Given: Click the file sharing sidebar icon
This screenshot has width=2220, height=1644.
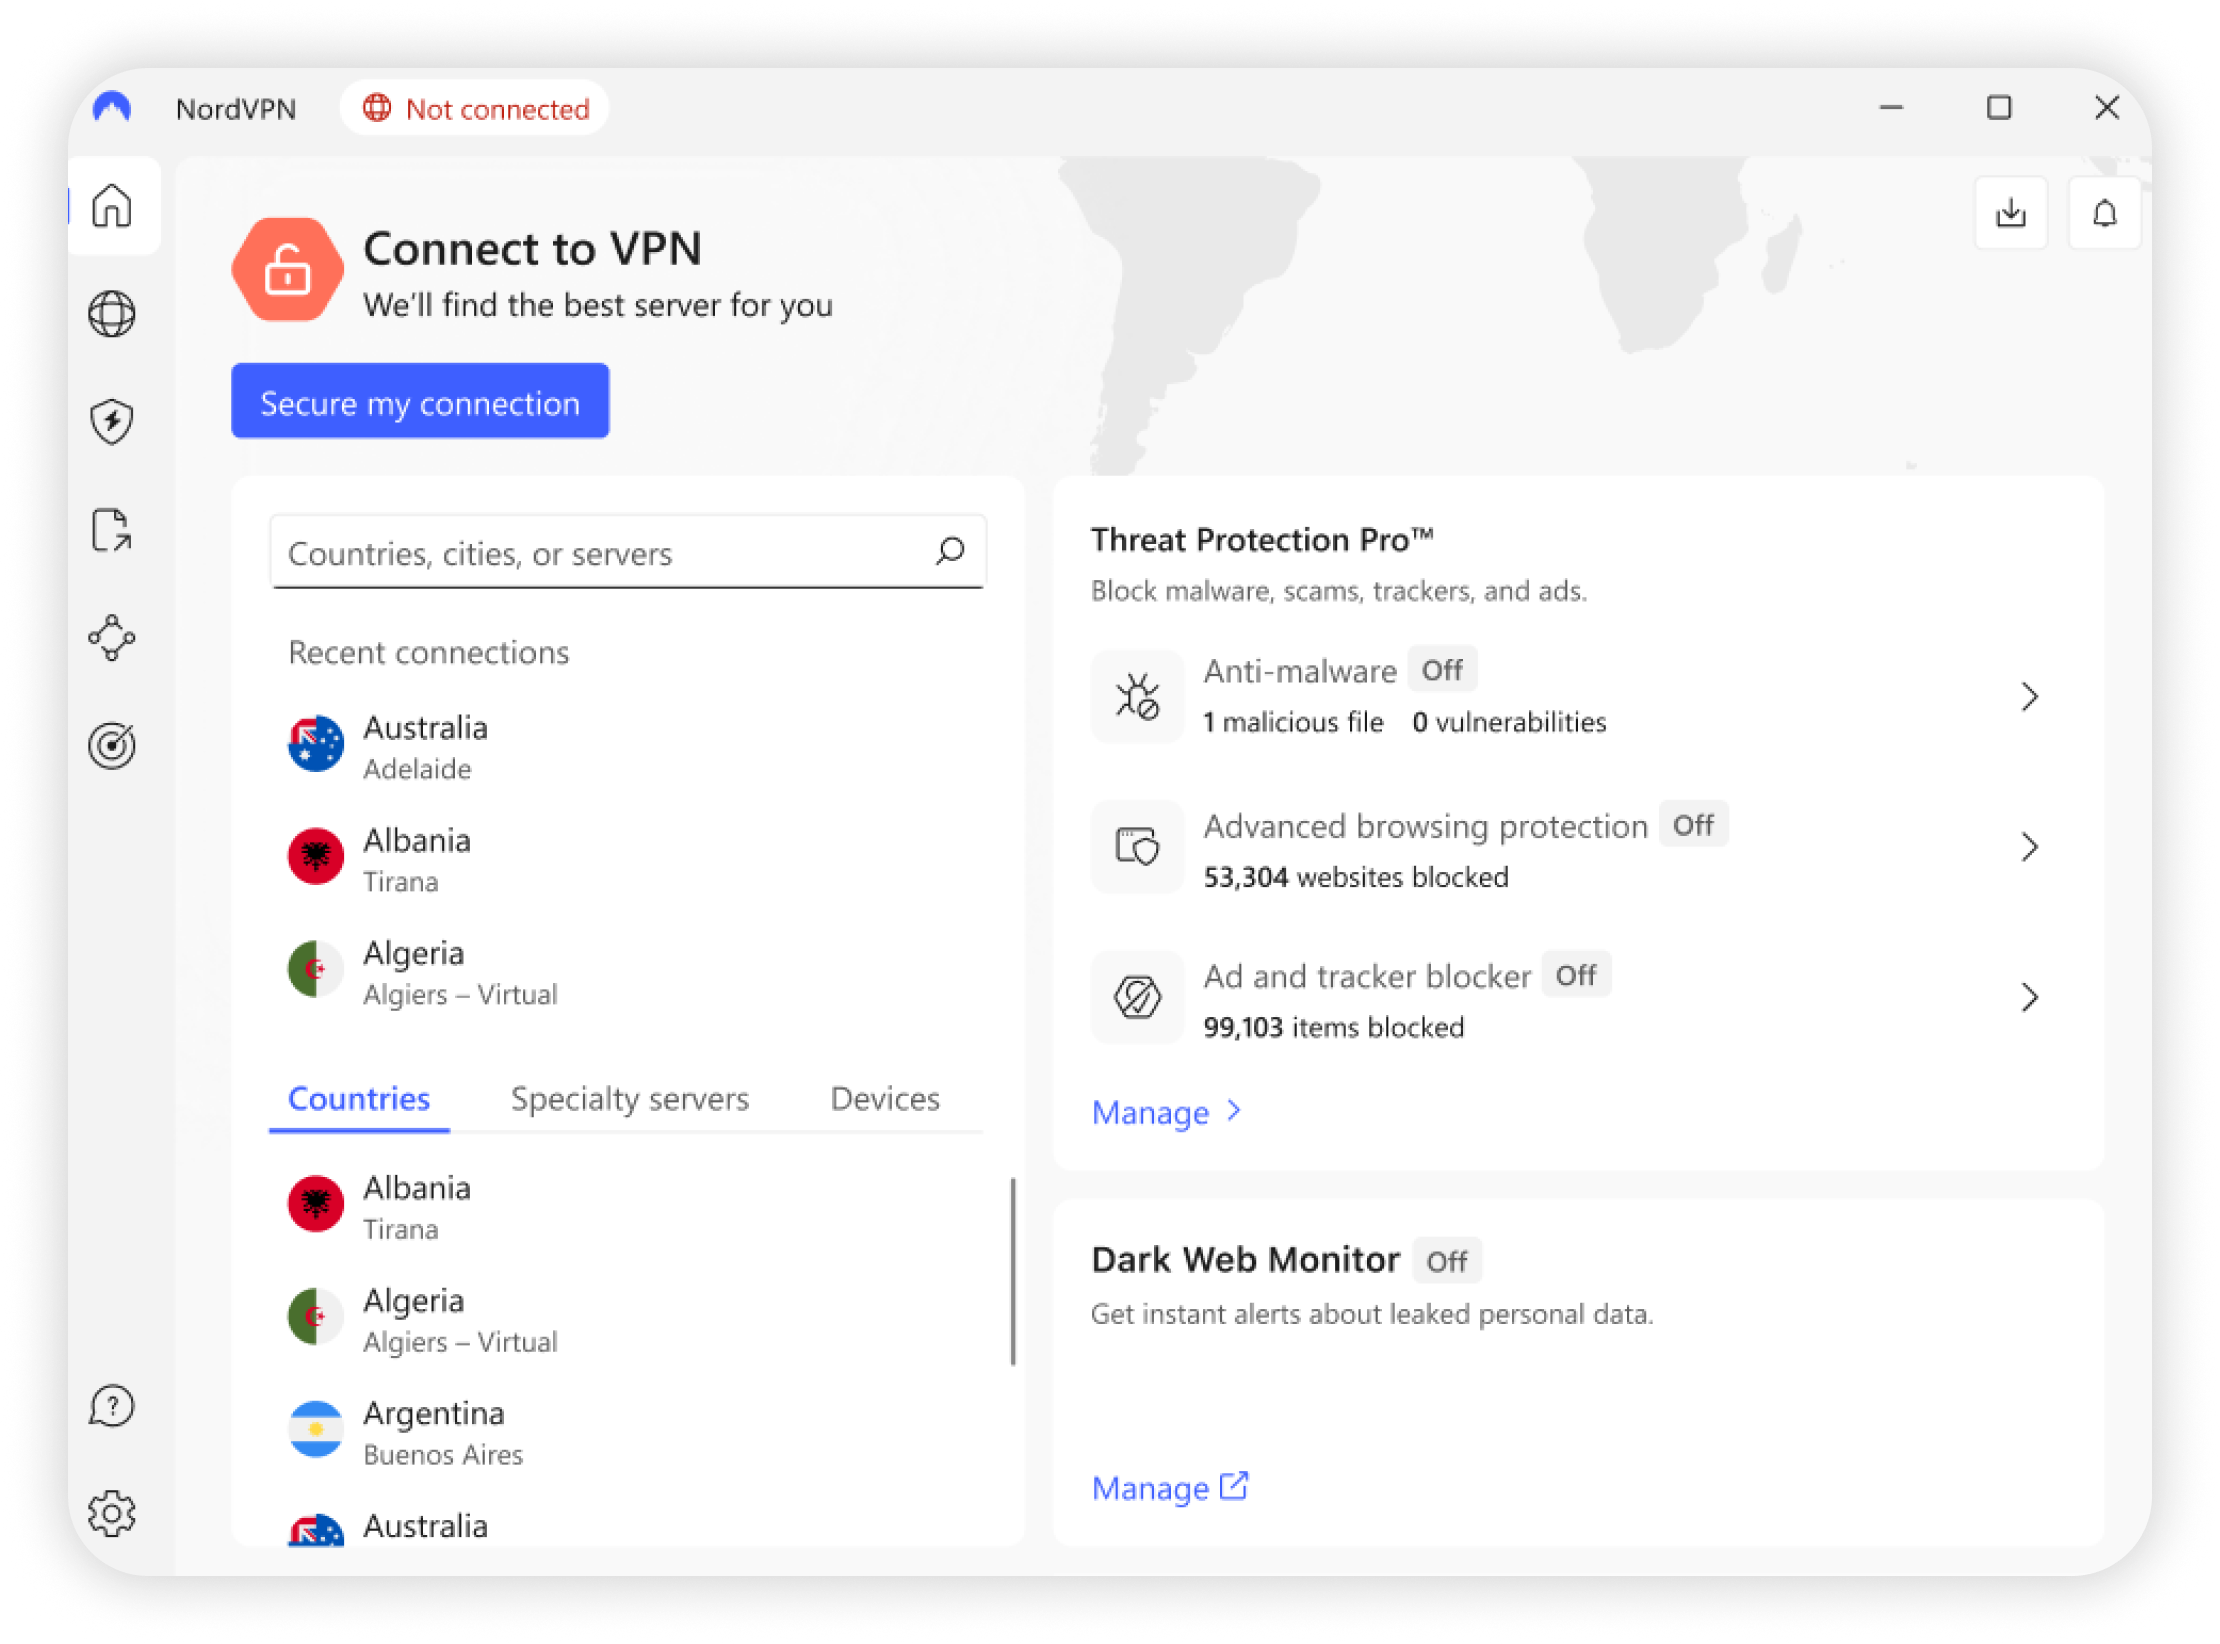Looking at the screenshot, I should pyautogui.click(x=112, y=530).
